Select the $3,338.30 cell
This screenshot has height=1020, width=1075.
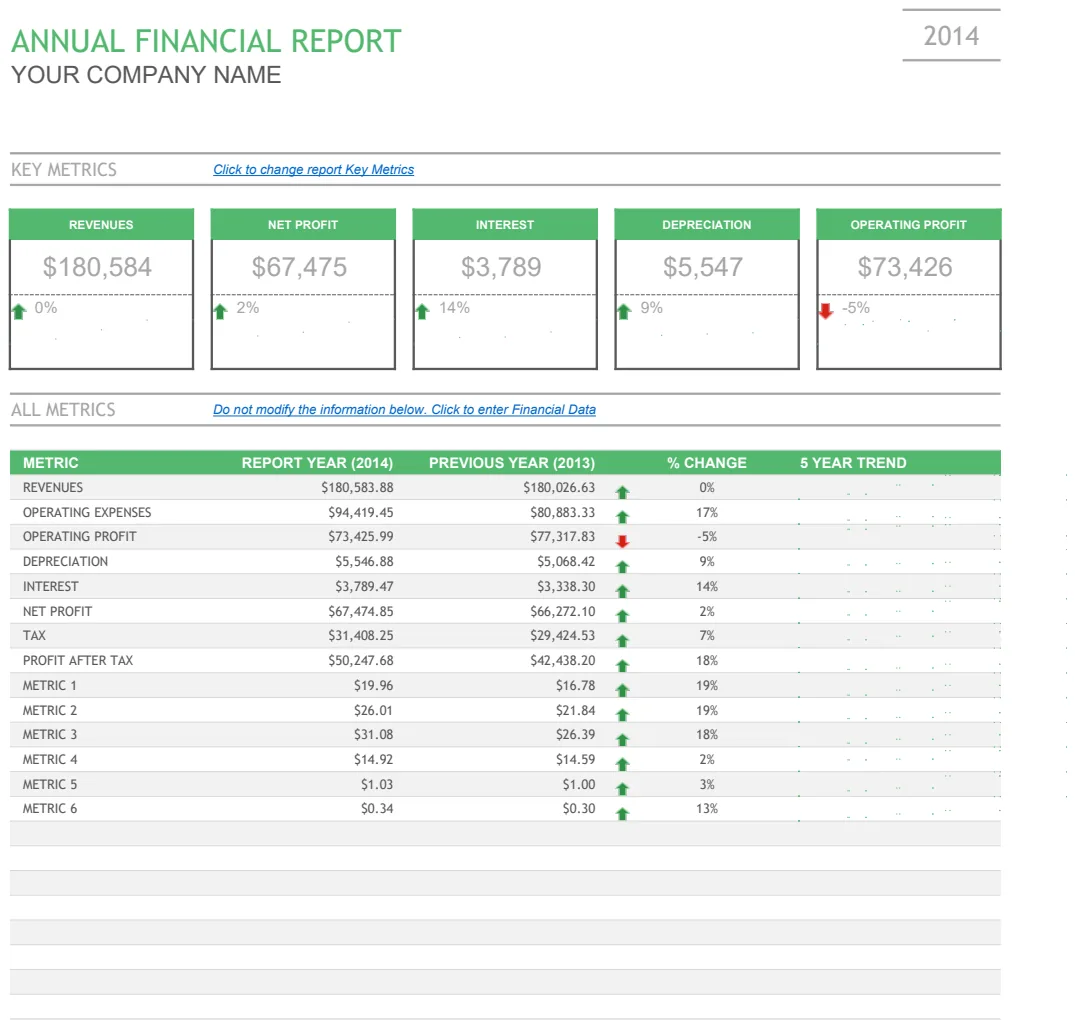(566, 586)
